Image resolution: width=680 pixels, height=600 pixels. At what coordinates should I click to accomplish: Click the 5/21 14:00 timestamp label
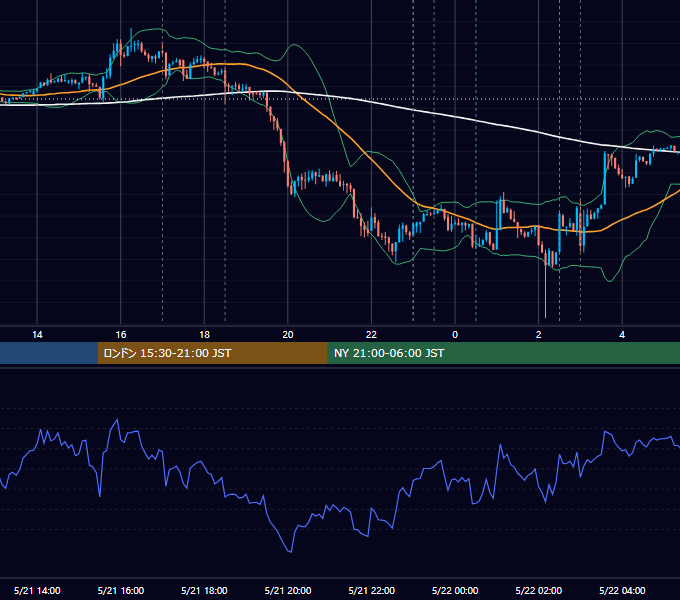pos(37,590)
